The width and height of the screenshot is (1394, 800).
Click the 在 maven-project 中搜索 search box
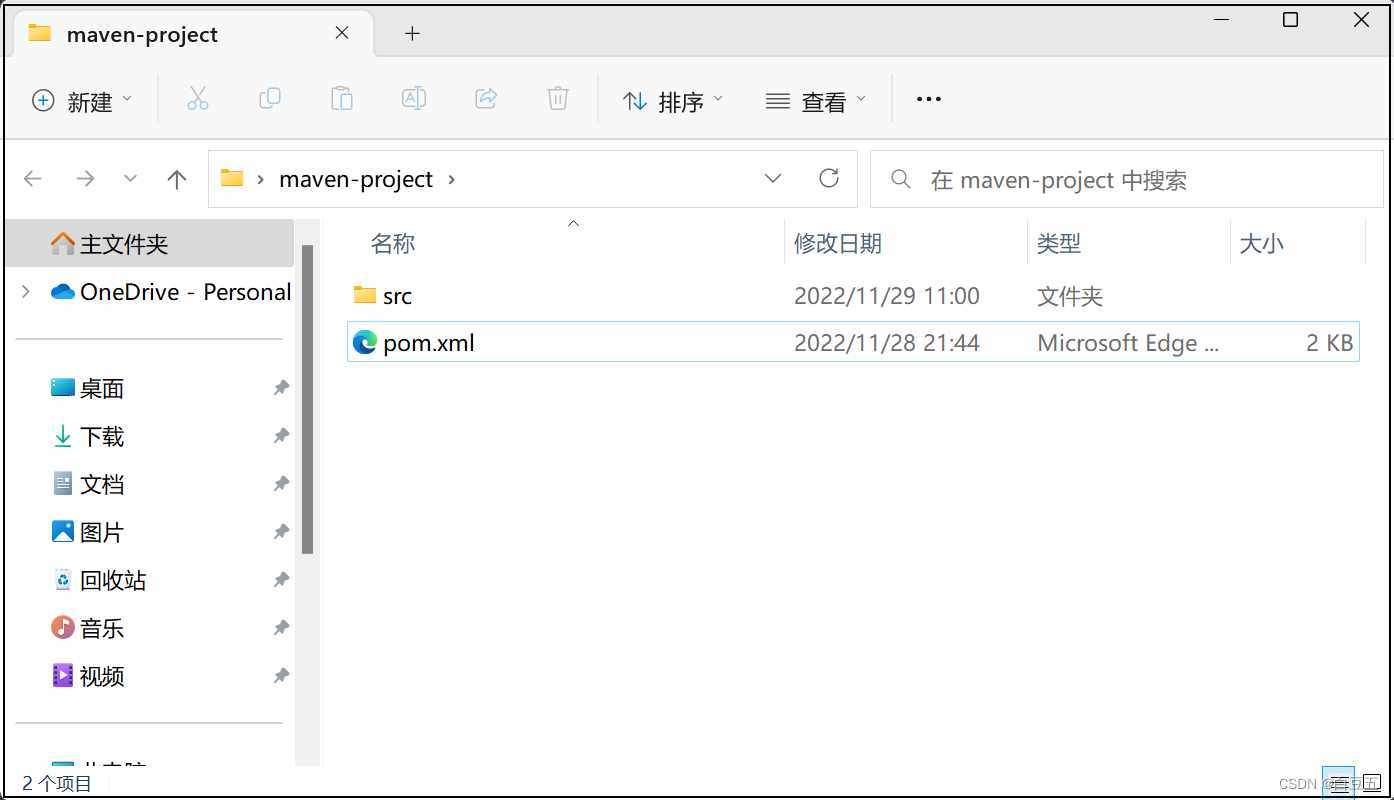pyautogui.click(x=1127, y=179)
